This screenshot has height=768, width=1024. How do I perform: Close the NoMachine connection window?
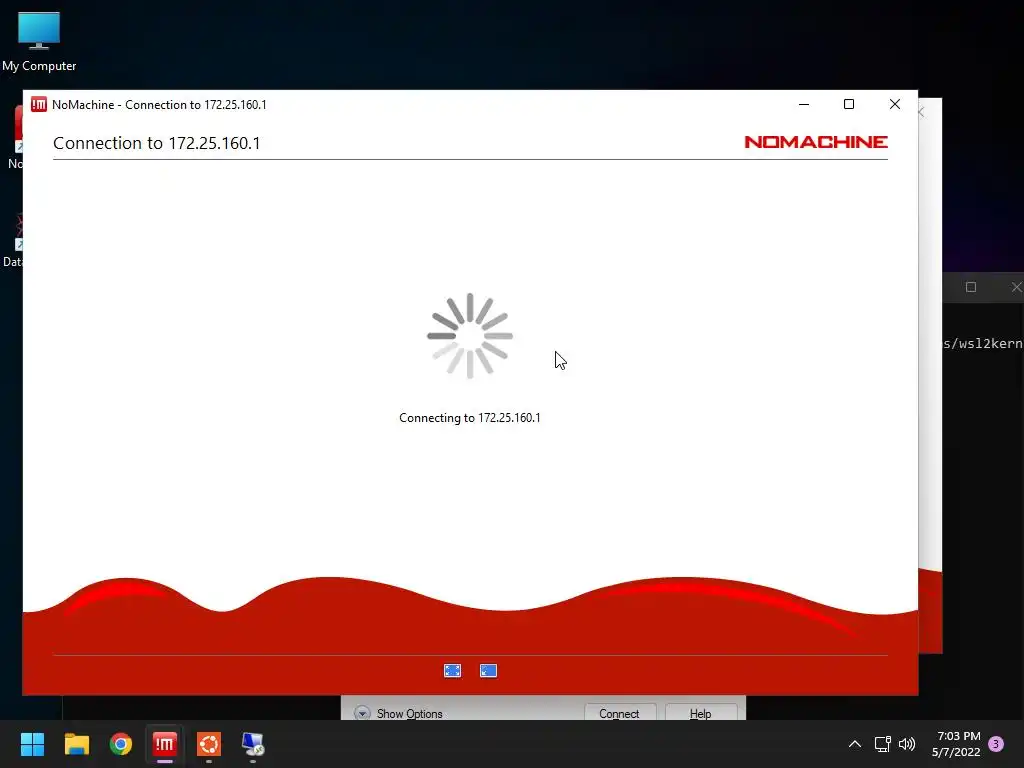[895, 104]
